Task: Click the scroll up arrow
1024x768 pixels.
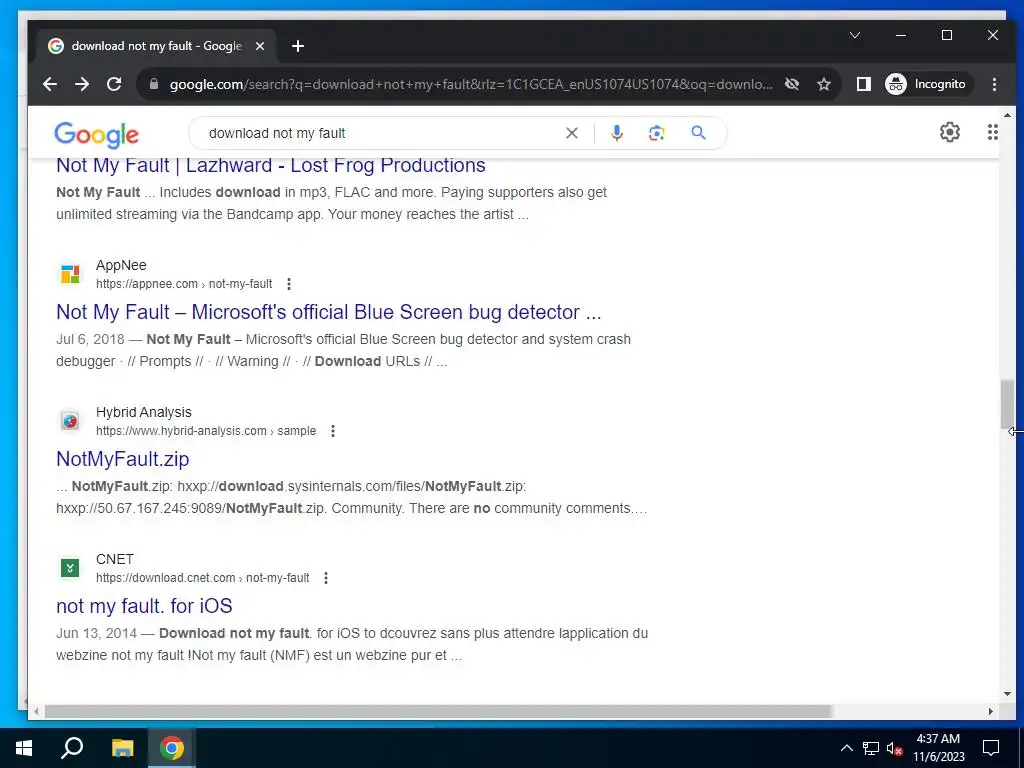Action: pyautogui.click(x=1007, y=116)
